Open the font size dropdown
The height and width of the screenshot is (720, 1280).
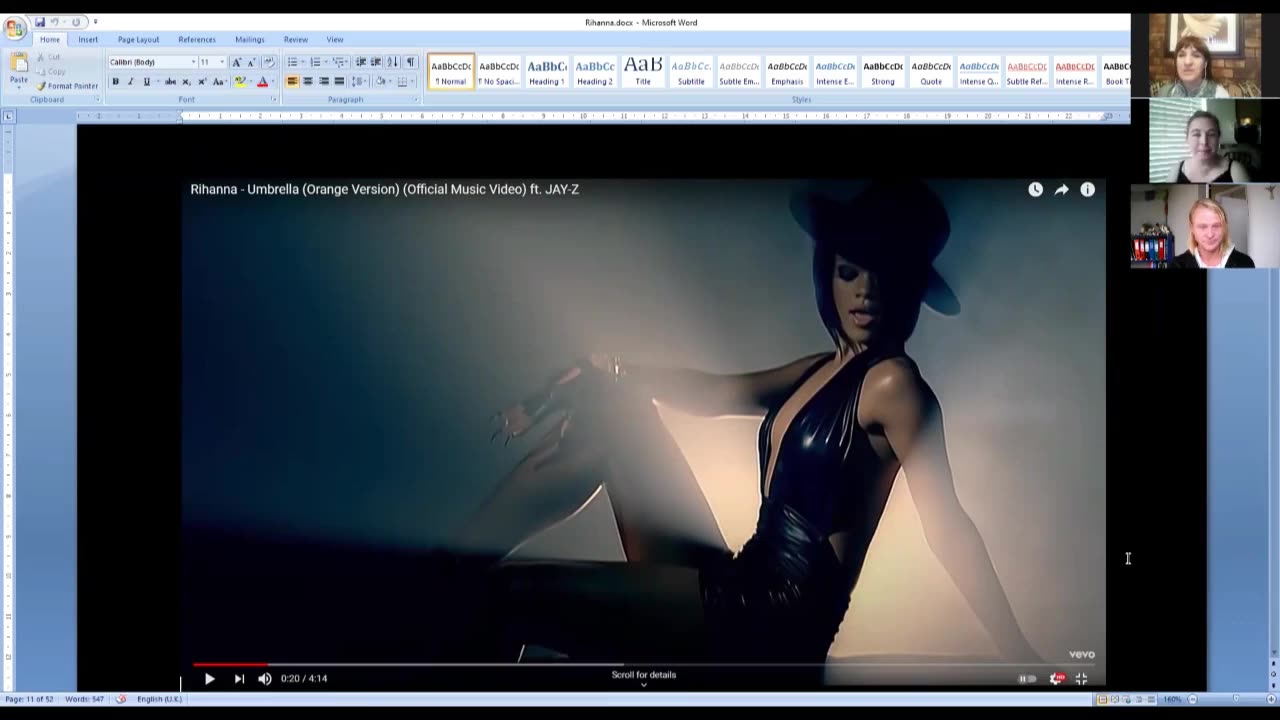pyautogui.click(x=222, y=62)
